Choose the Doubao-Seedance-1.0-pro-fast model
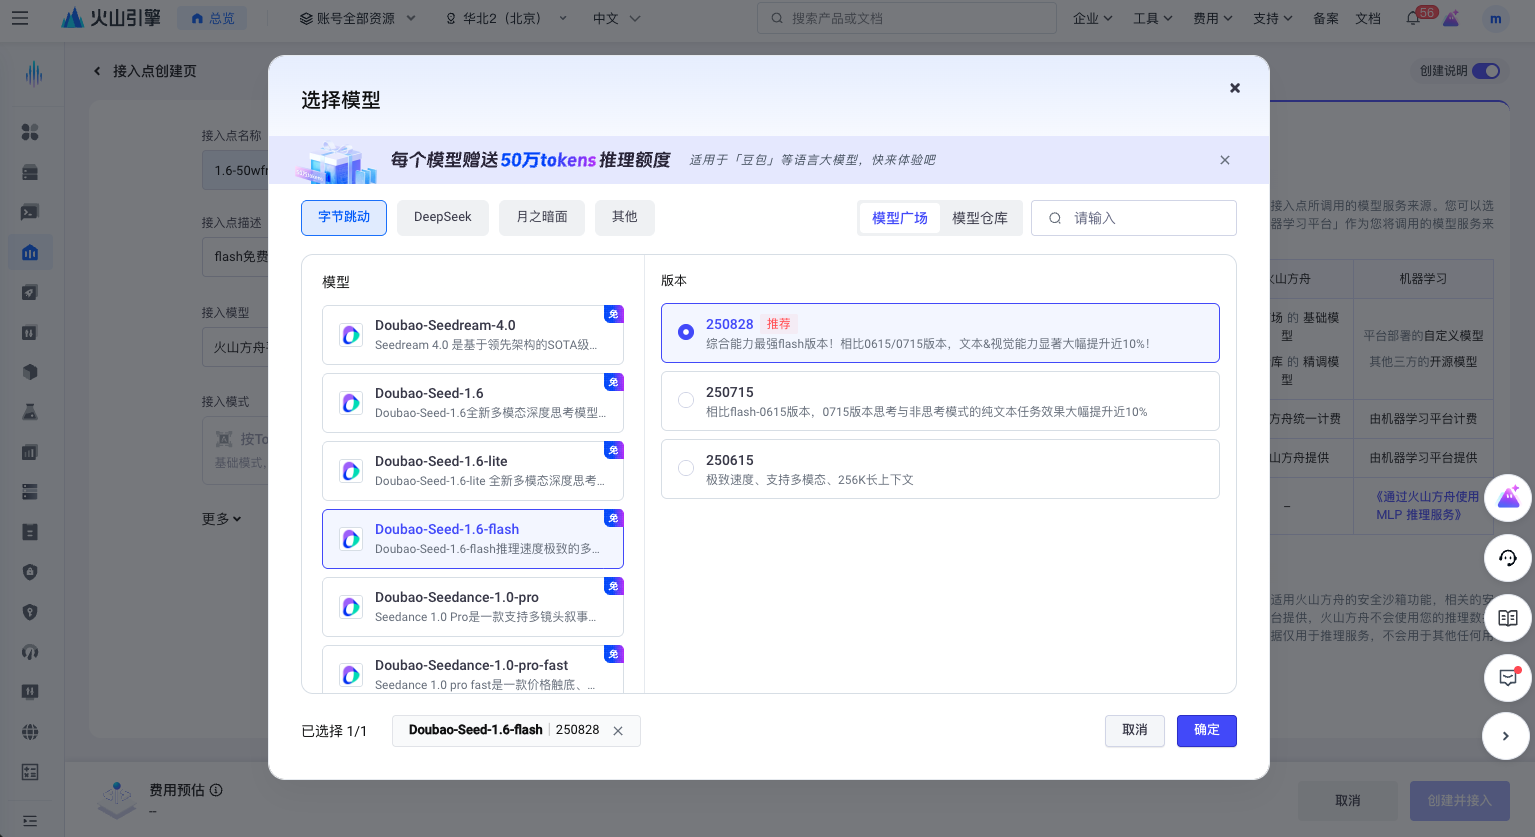This screenshot has width=1535, height=837. point(473,669)
